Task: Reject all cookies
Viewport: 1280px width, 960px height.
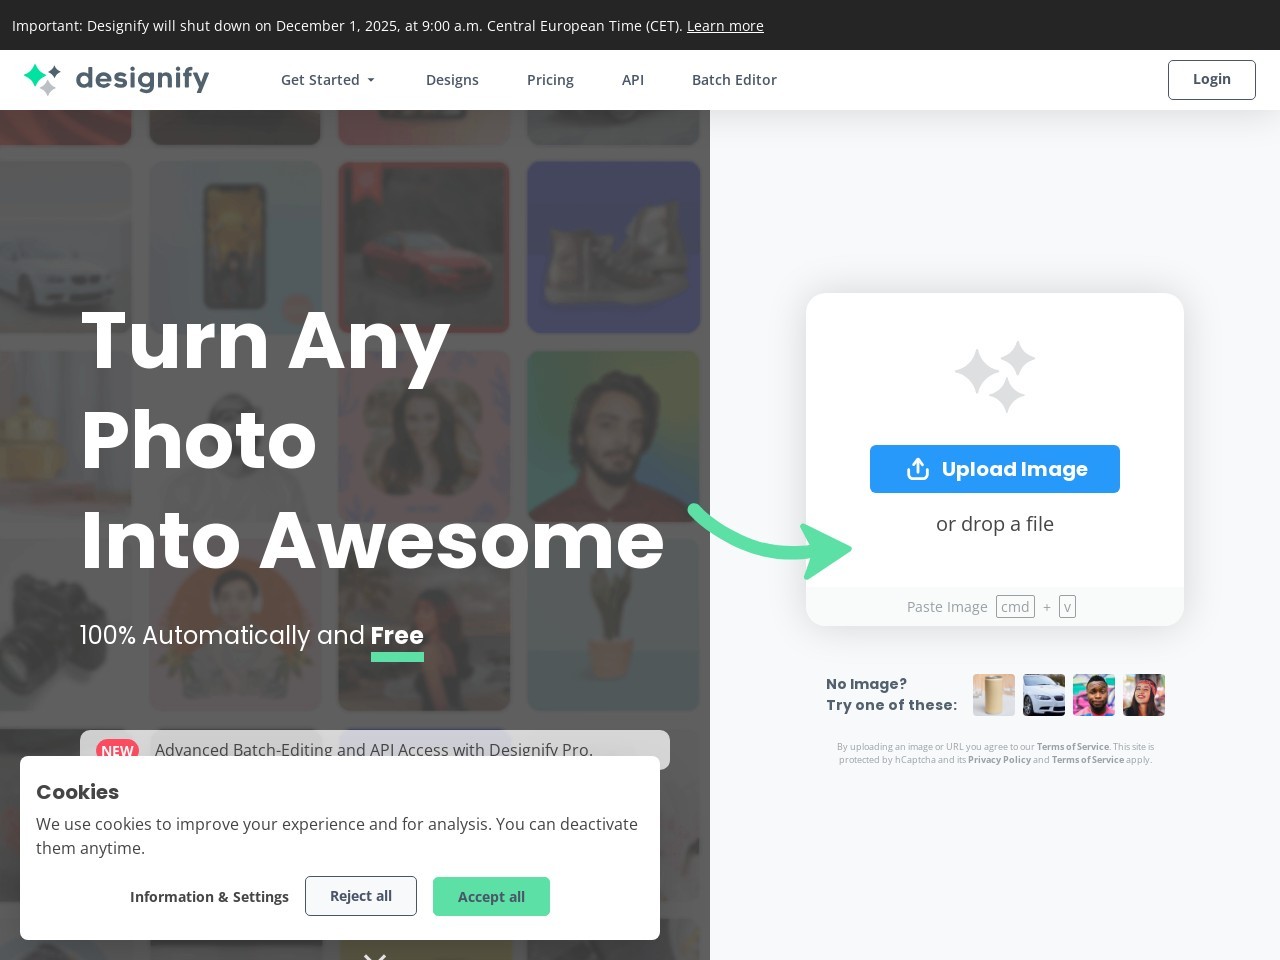Action: 361,896
